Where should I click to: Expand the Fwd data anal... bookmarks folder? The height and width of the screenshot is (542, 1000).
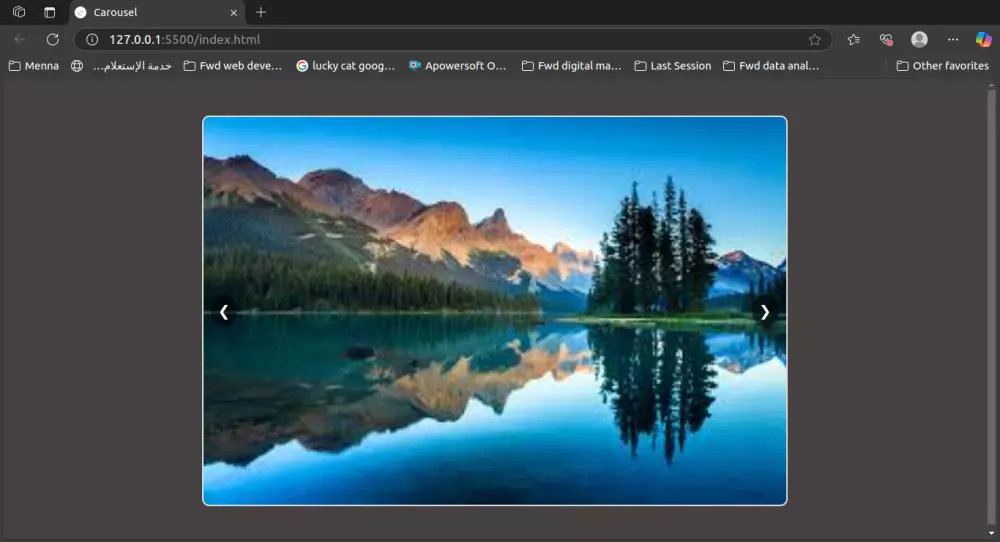(x=771, y=66)
